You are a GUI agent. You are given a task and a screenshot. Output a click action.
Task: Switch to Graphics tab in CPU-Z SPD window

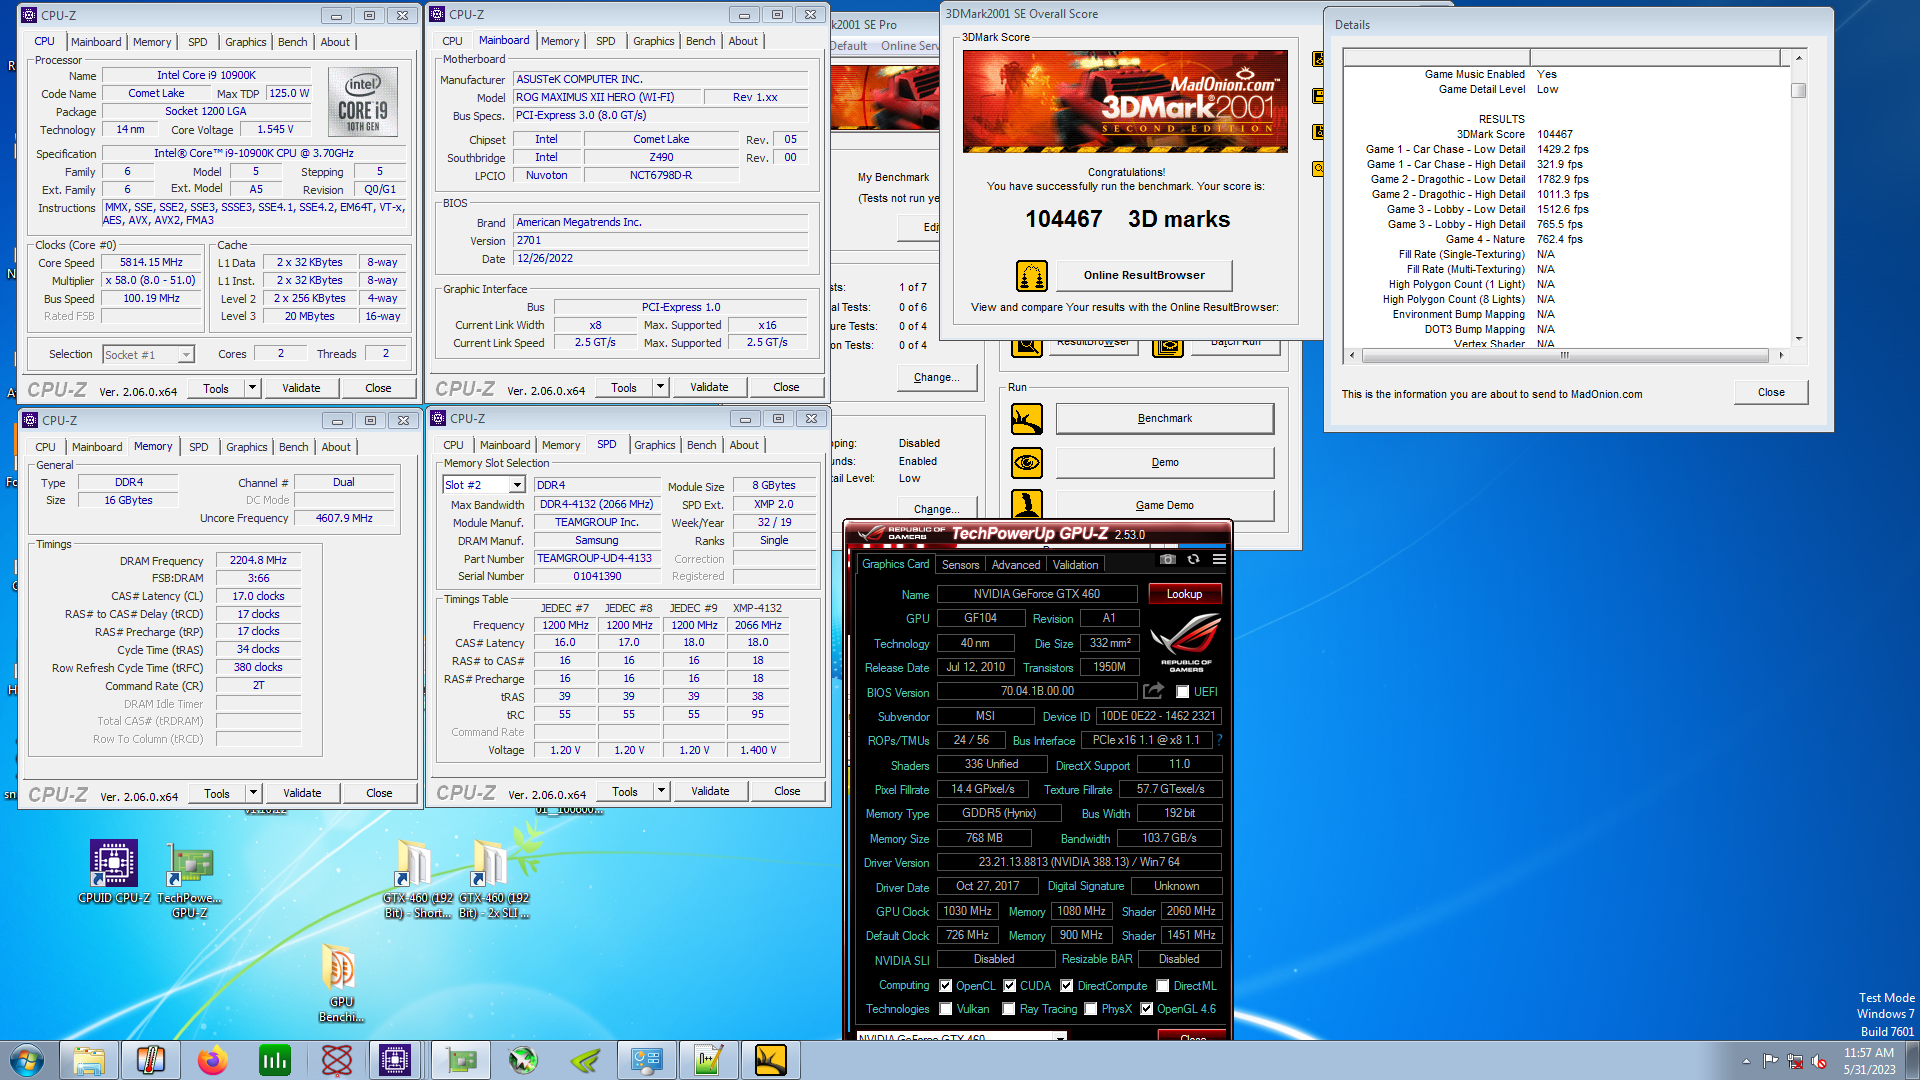click(654, 445)
